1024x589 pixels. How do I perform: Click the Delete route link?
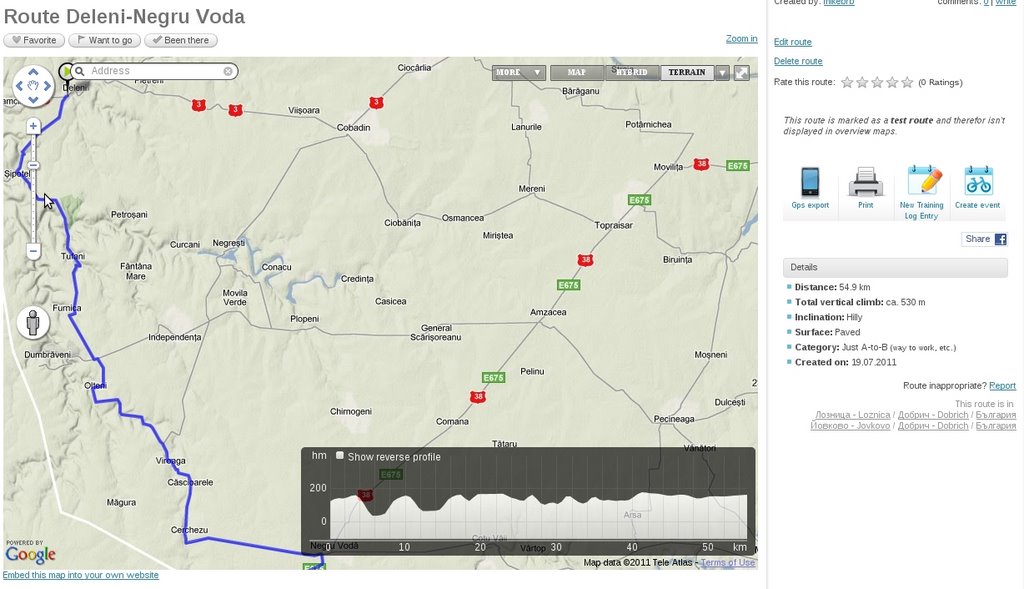[x=798, y=61]
